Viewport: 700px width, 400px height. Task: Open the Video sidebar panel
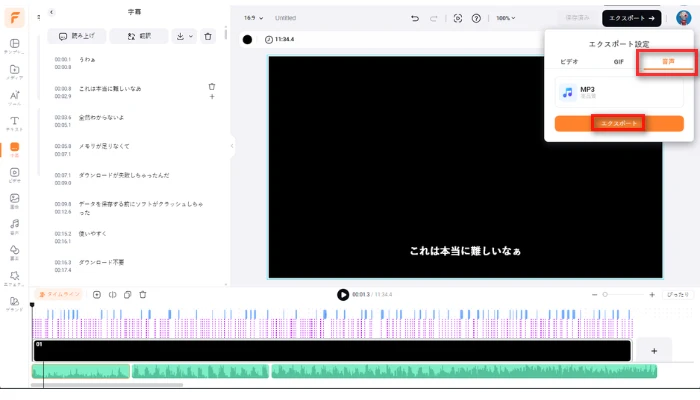pyautogui.click(x=14, y=175)
